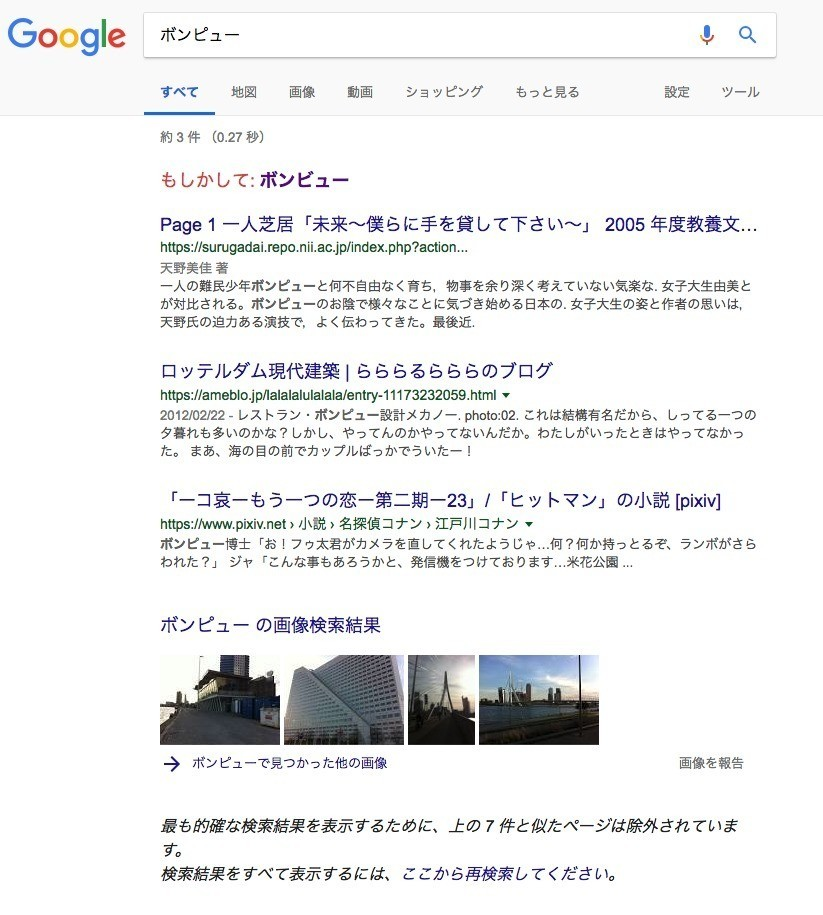Viewport: 823px width, 915px height.
Task: Open the ツール menu
Action: click(x=740, y=92)
